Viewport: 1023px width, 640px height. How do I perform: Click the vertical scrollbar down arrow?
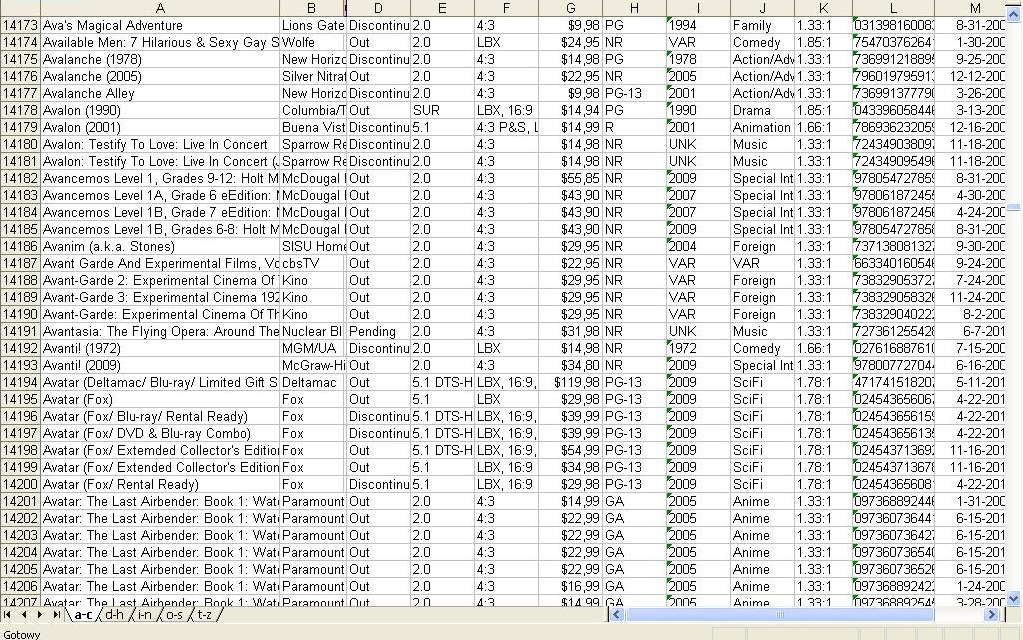[1013, 598]
